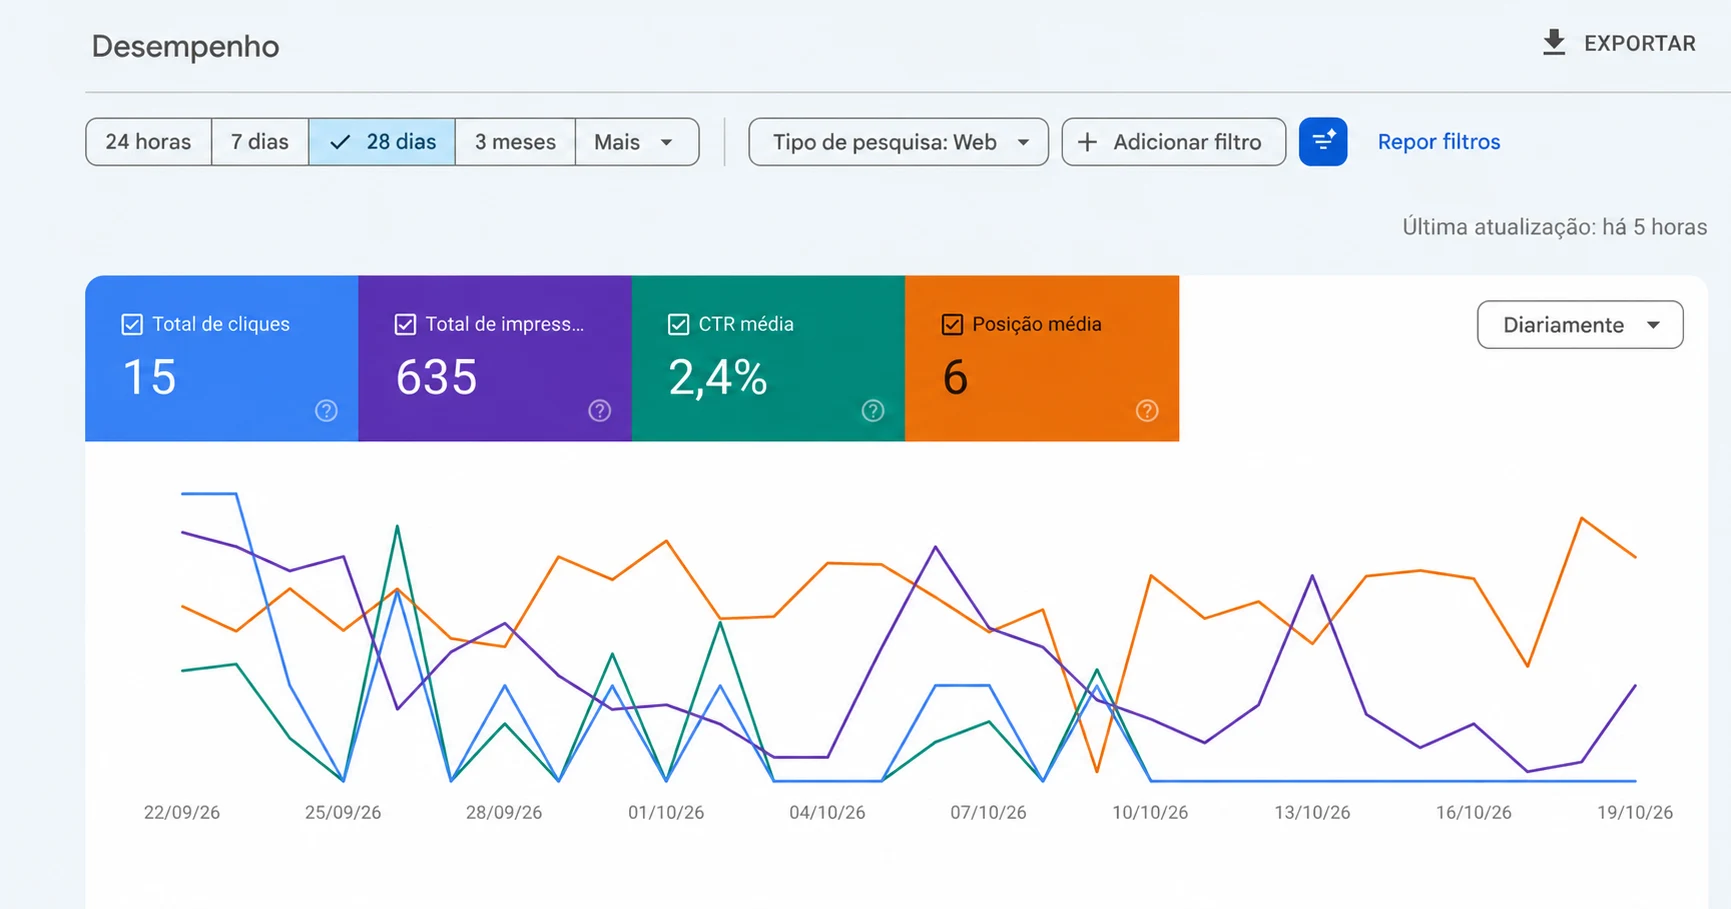Select the 24 horas range

[x=148, y=142]
